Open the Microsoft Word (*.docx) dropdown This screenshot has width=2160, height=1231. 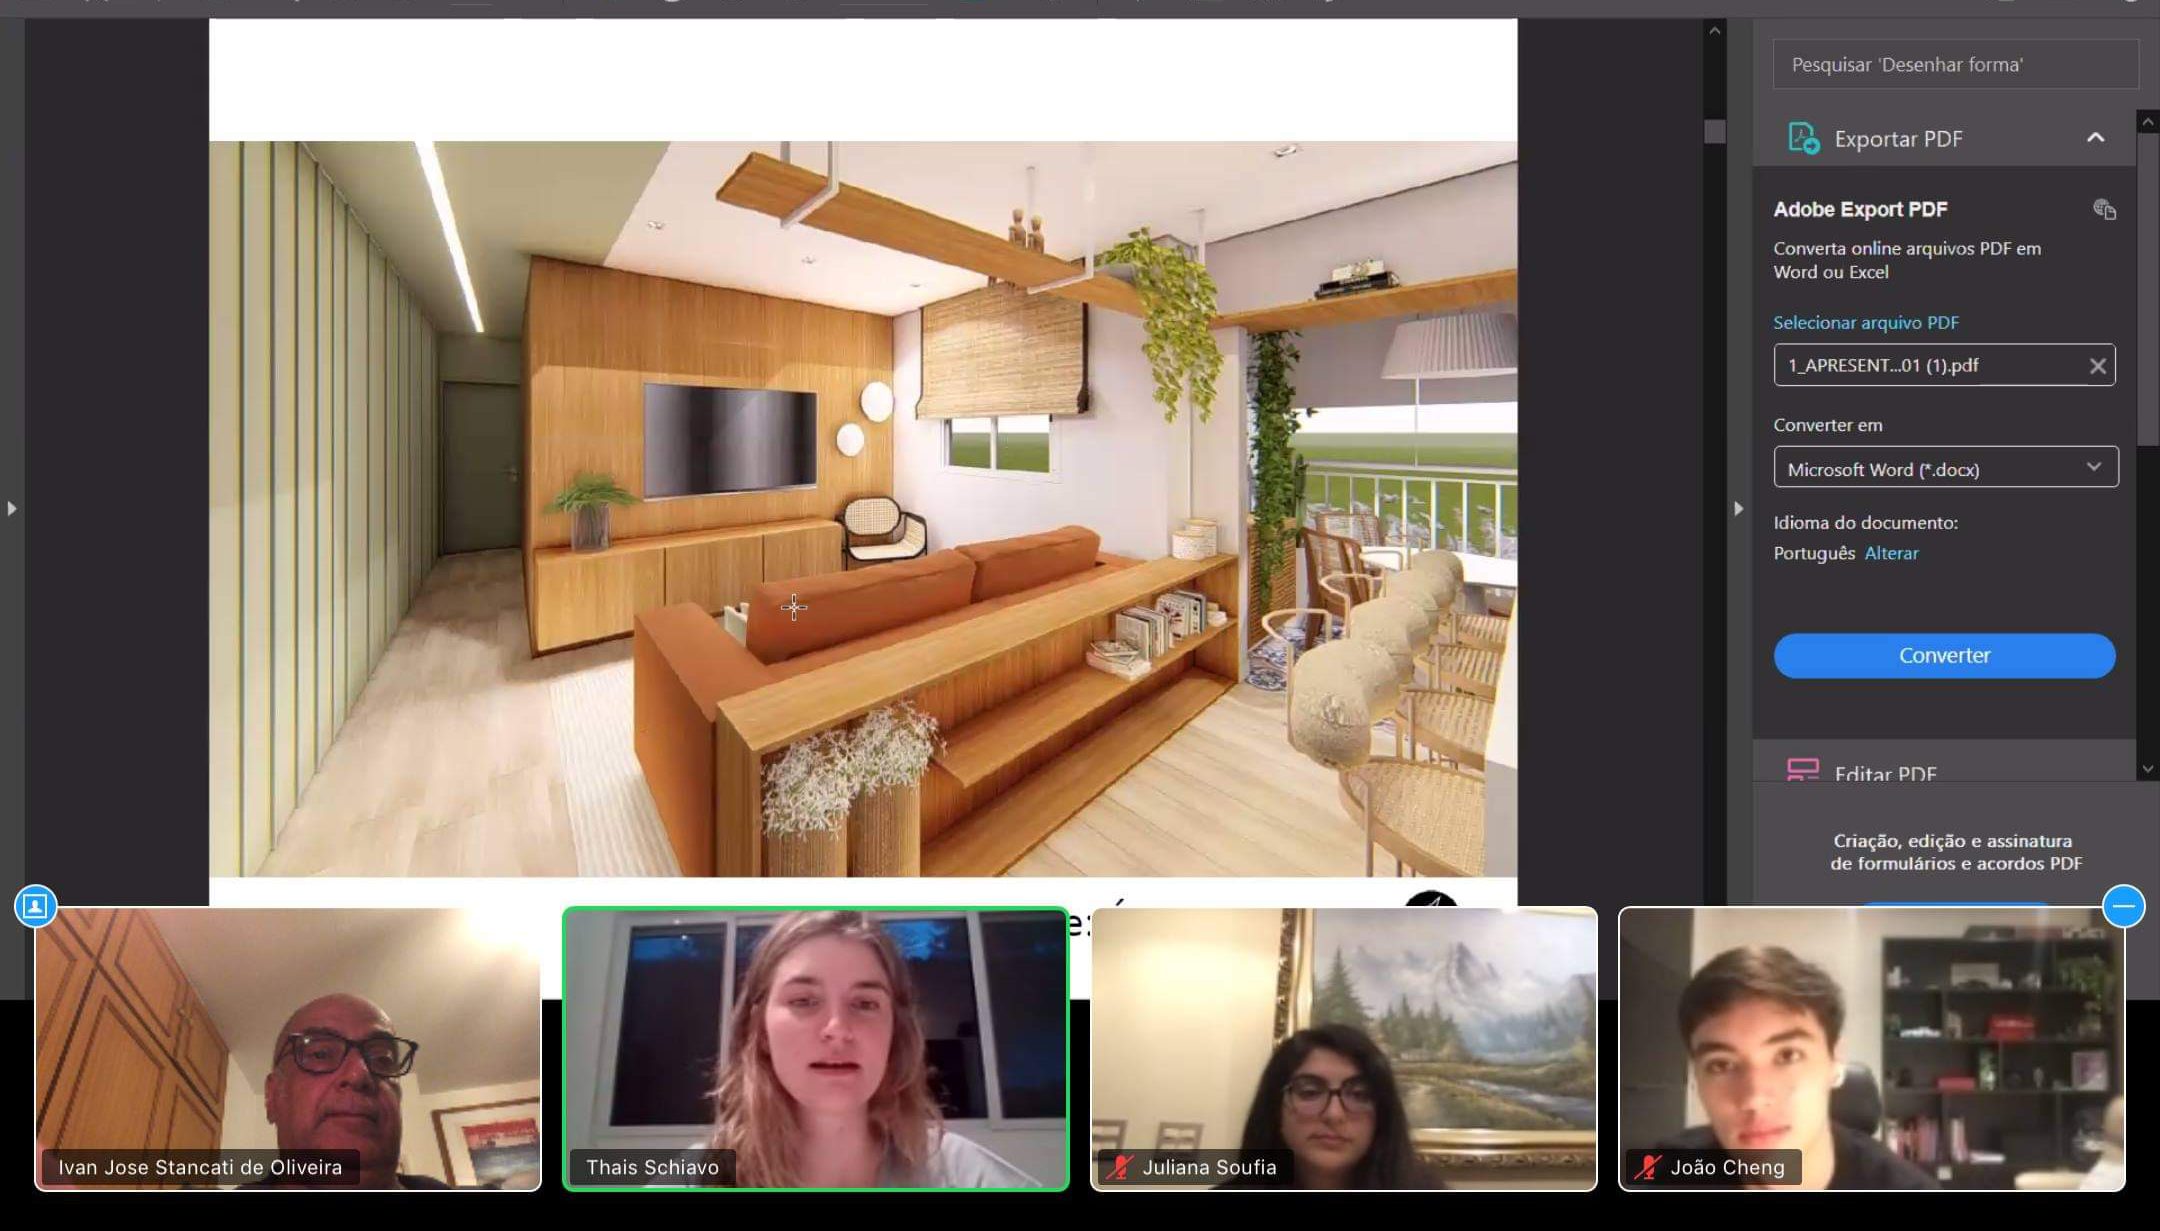[x=1945, y=468]
